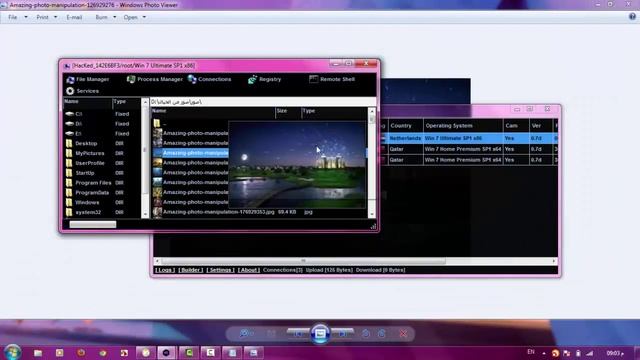Image resolution: width=640 pixels, height=360 pixels.
Task: Go to the next photo
Action: (343, 334)
